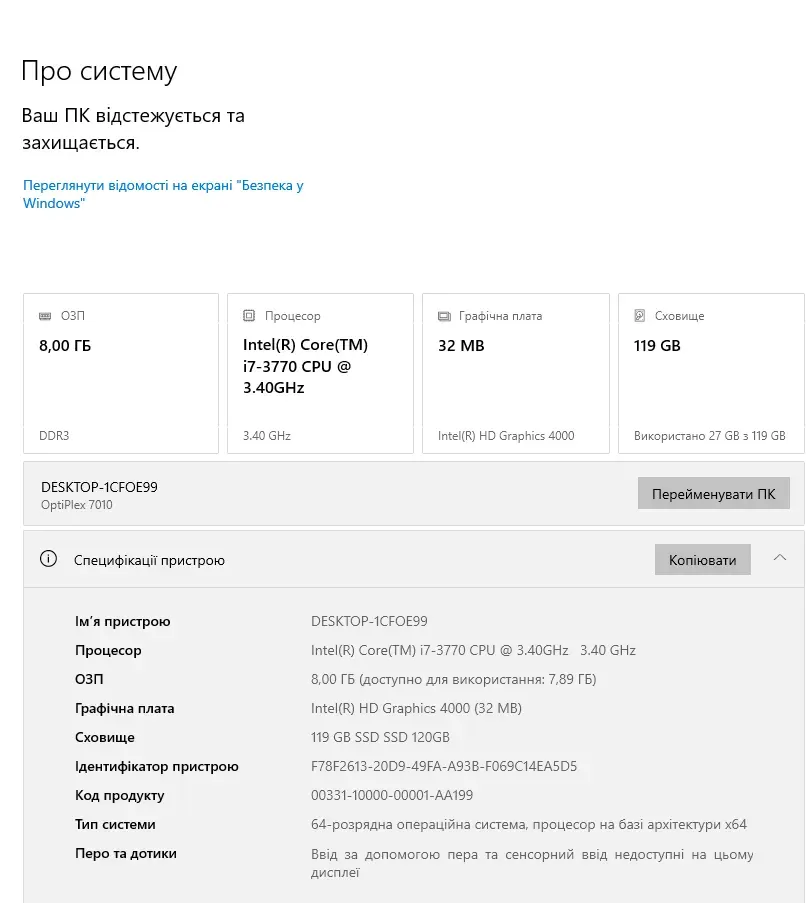The width and height of the screenshot is (806, 903).
Task: Click the DESKTOP-1CFOE99 OptiPlex 7010 name
Action: point(99,494)
